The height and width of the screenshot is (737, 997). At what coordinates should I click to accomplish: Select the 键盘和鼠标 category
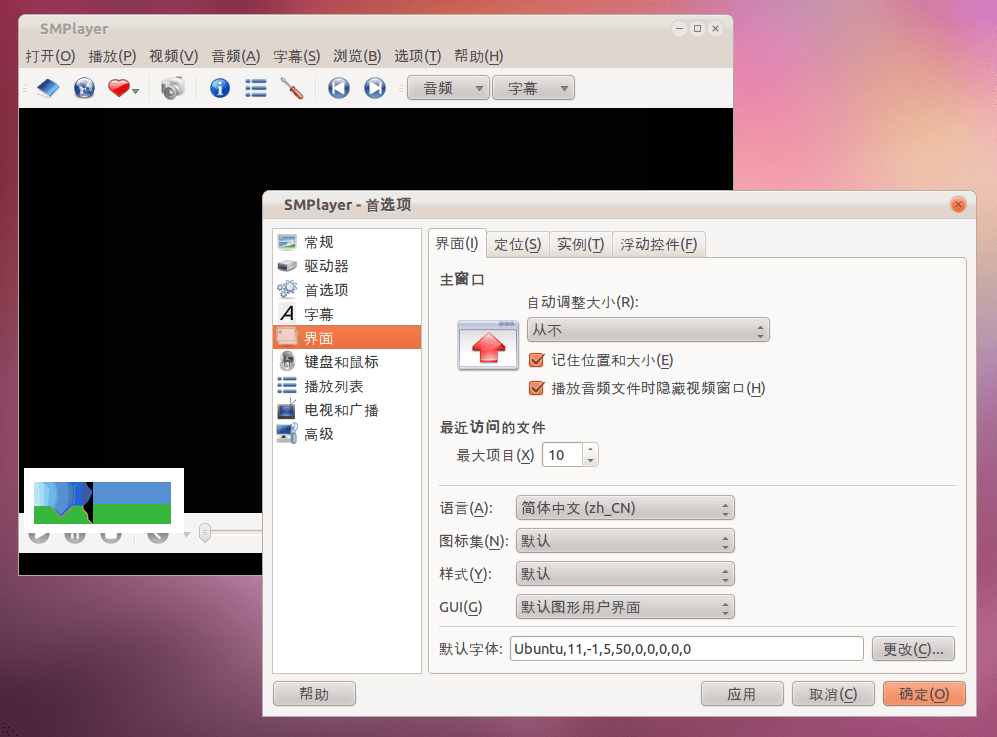tap(347, 362)
